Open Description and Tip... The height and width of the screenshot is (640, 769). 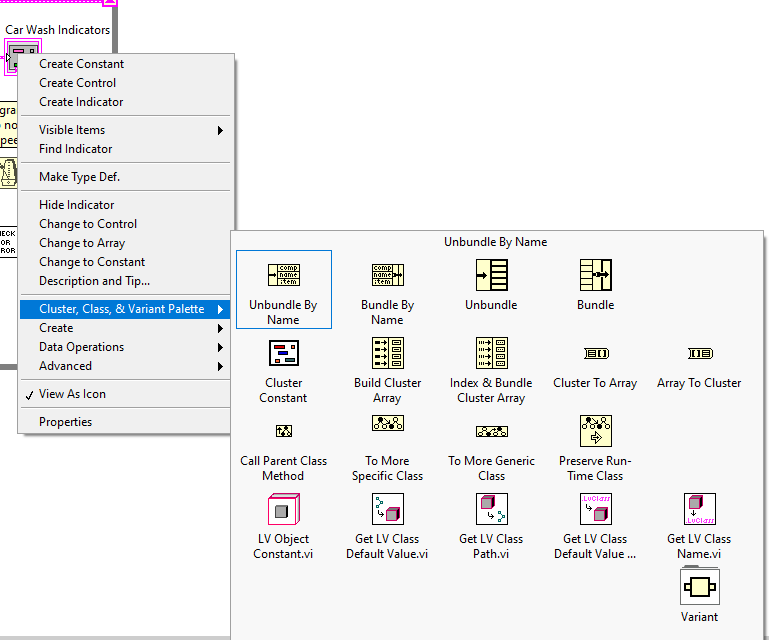(126, 281)
